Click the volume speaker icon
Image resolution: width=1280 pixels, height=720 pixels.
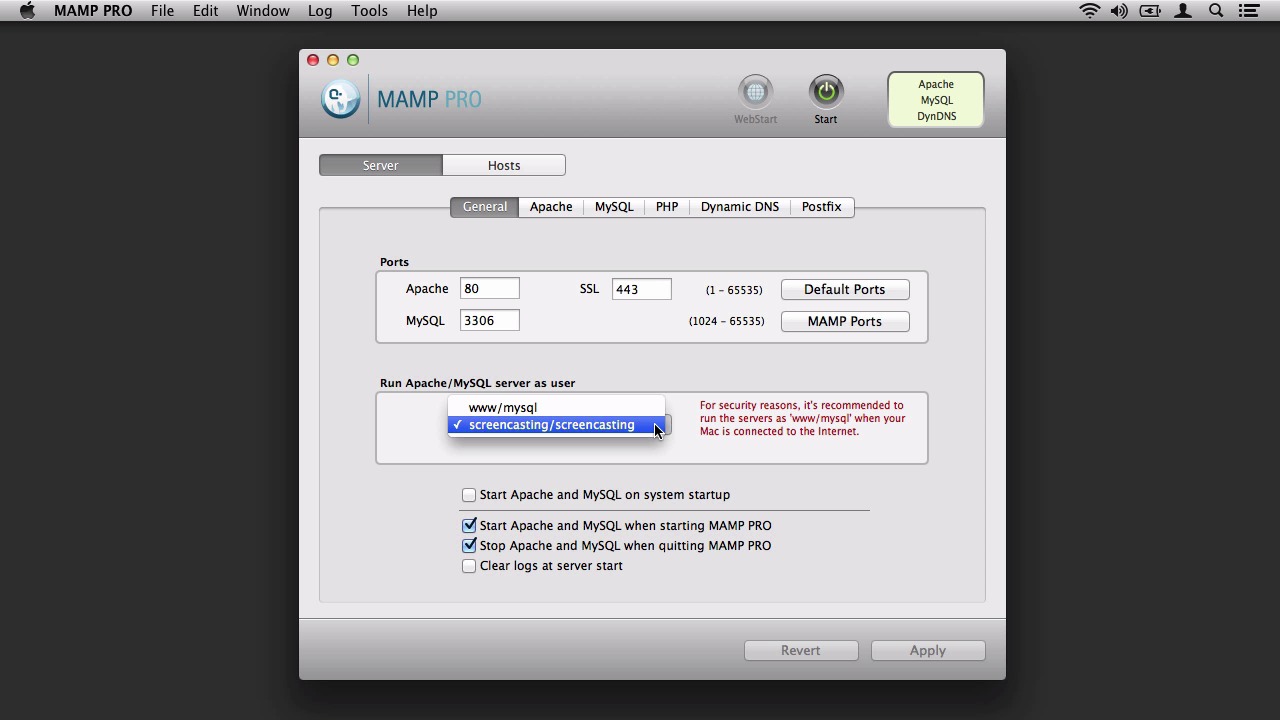pos(1119,11)
